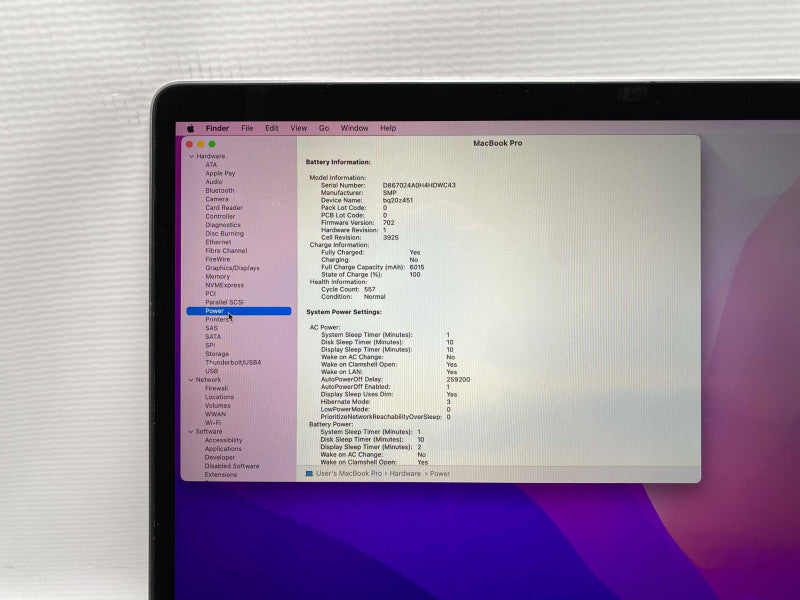Minimize window with the yellow button
This screenshot has height=600, width=800.
pos(201,144)
